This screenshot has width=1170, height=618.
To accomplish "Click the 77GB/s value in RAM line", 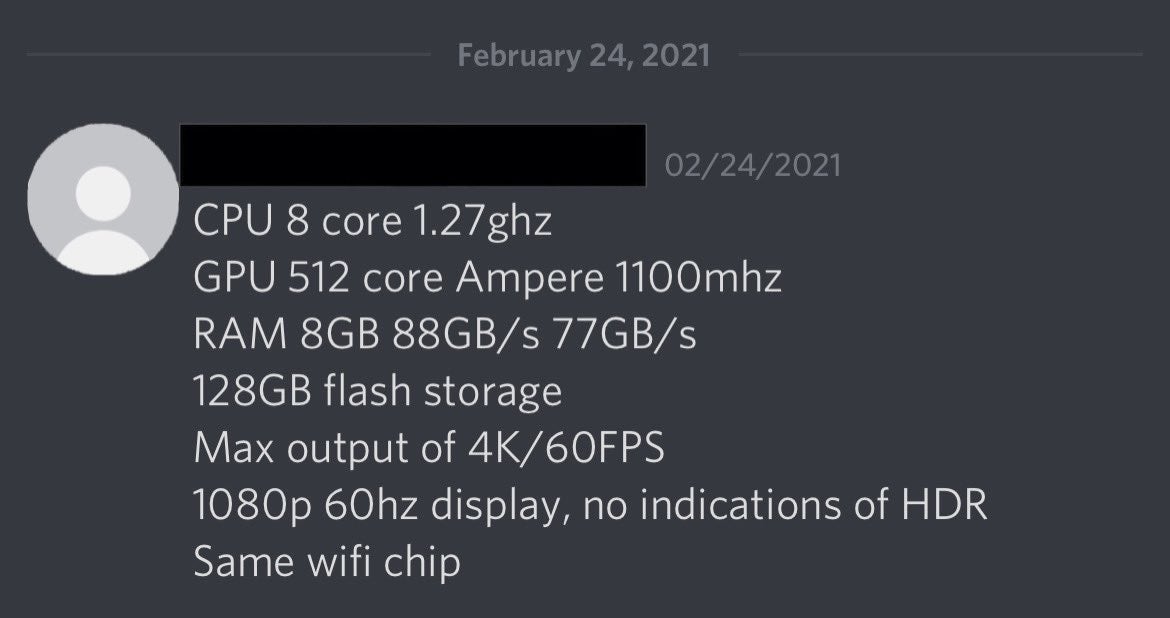I will pos(625,334).
